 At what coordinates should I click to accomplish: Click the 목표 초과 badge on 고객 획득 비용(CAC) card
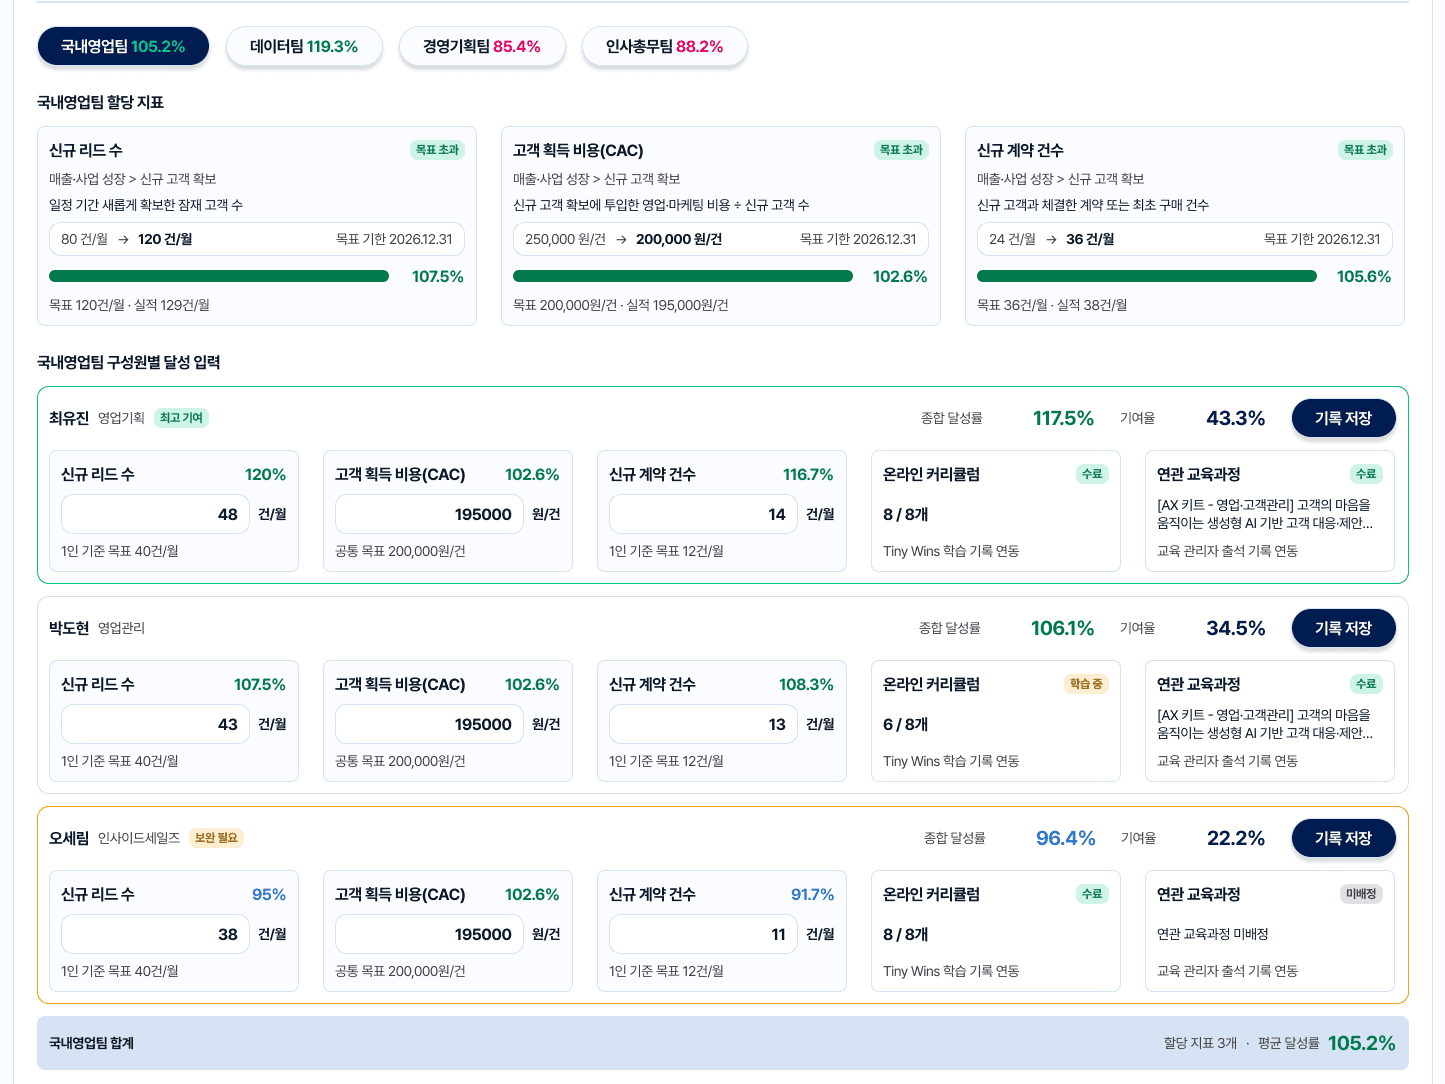tap(901, 150)
